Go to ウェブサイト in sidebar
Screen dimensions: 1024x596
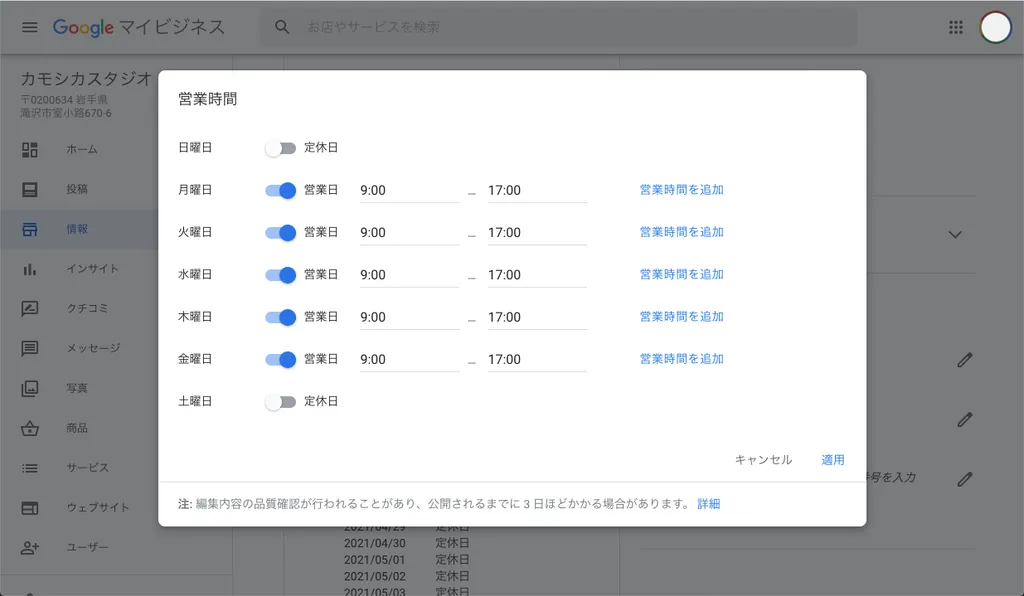97,508
